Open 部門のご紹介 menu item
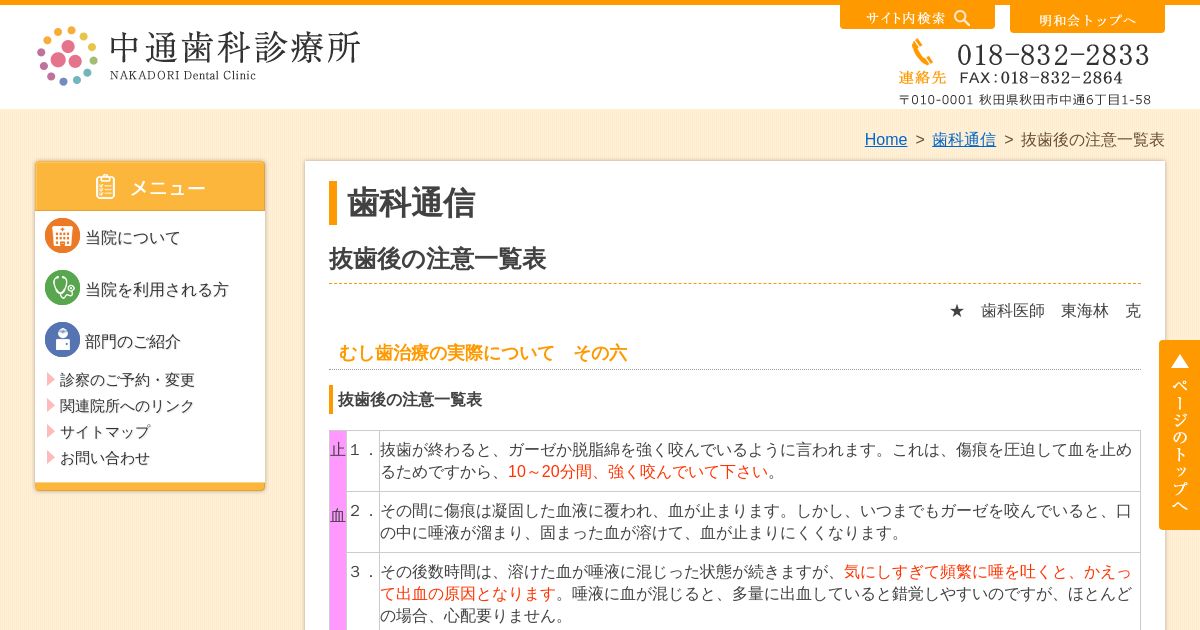 (x=133, y=342)
